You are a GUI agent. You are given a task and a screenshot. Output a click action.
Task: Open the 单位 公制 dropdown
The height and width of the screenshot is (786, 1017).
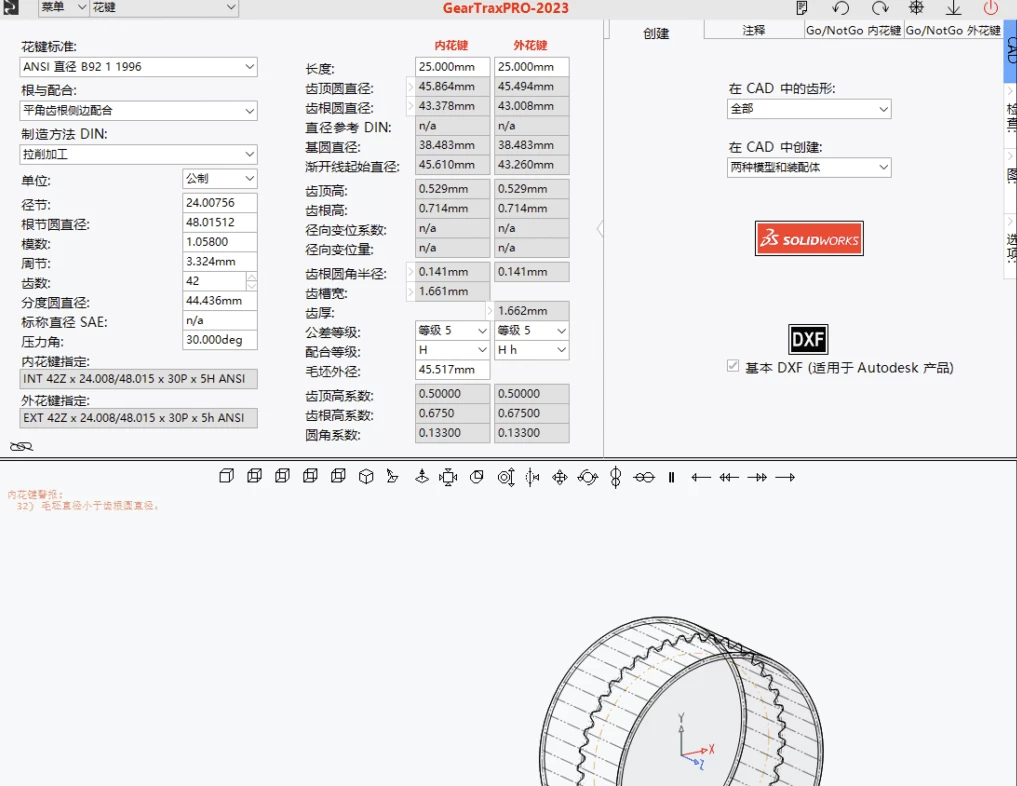220,179
